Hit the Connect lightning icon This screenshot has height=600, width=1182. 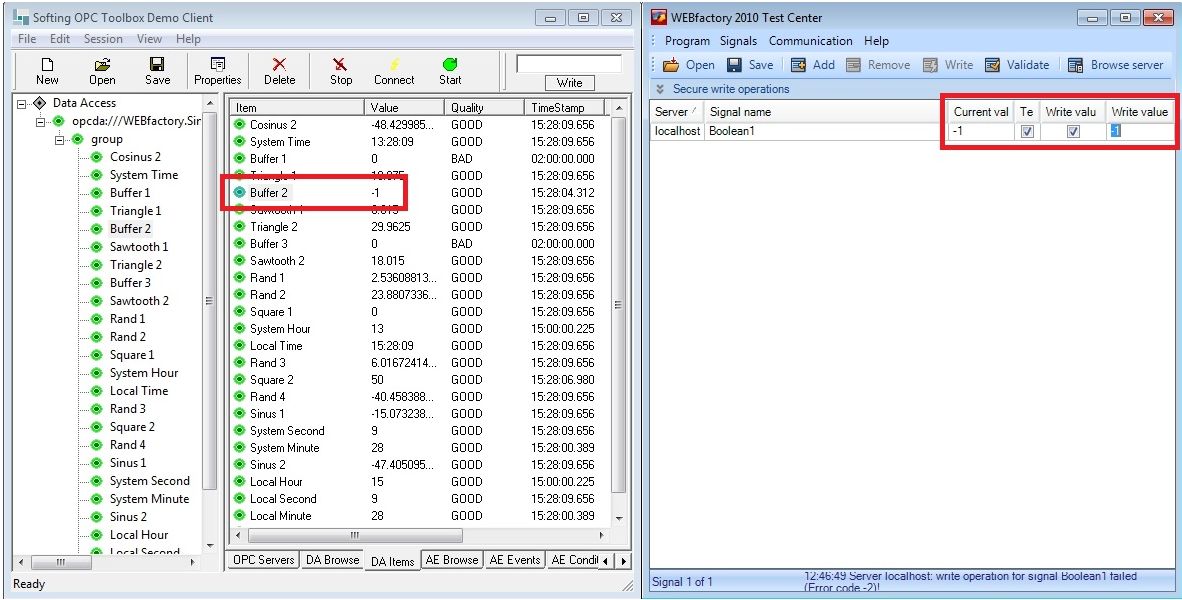[x=394, y=64]
